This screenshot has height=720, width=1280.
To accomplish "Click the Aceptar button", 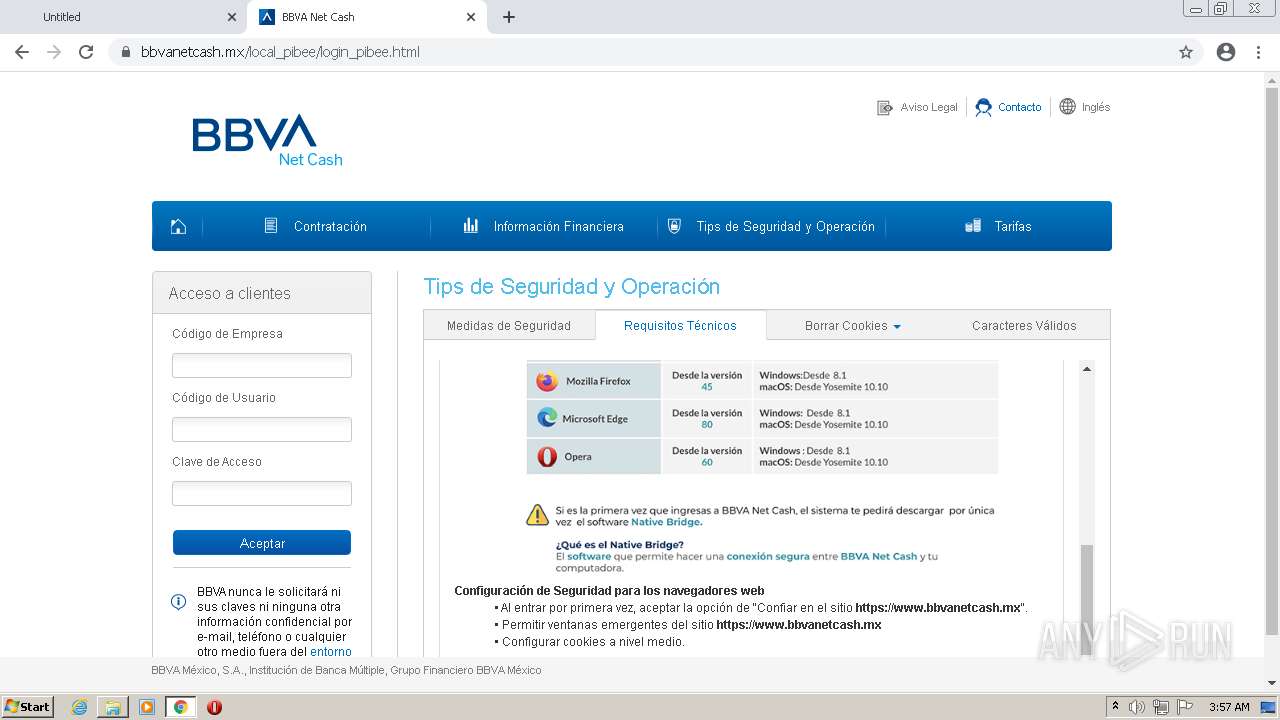I will click(262, 543).
